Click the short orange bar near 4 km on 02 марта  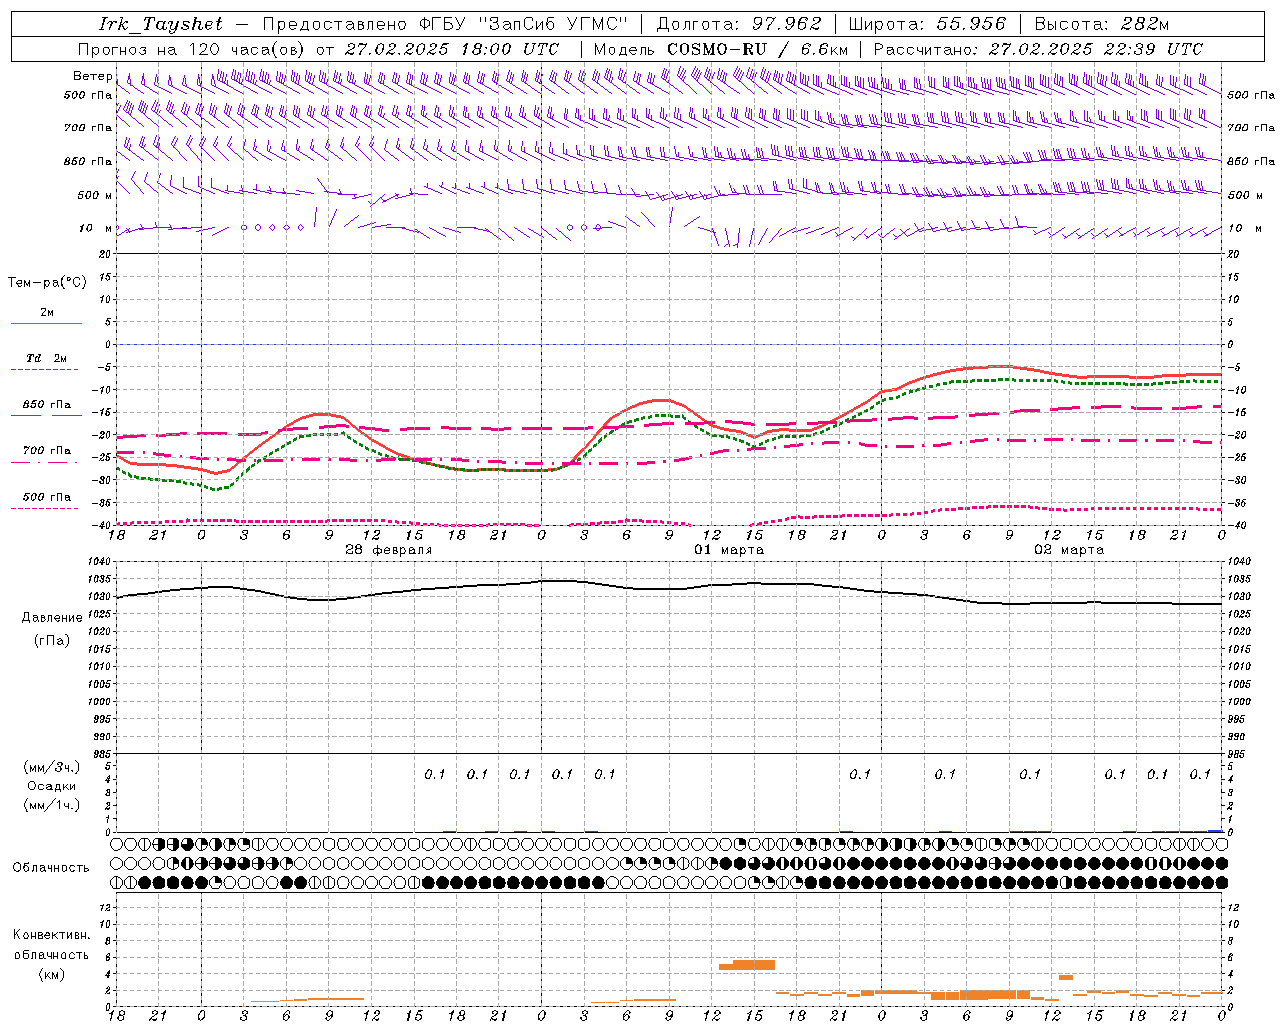point(1066,977)
